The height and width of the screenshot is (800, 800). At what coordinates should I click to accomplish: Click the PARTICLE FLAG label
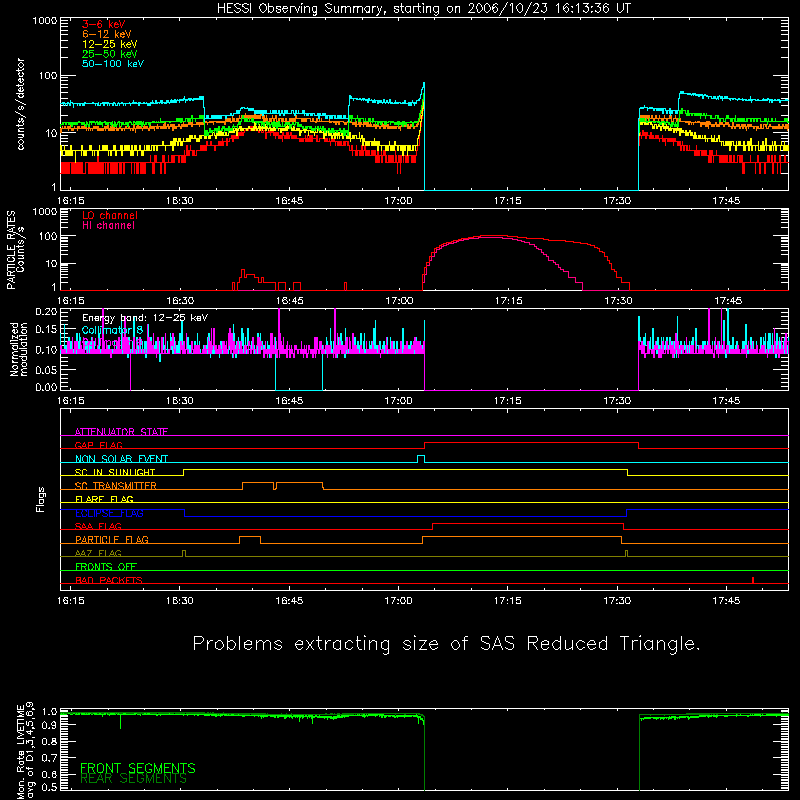point(112,539)
